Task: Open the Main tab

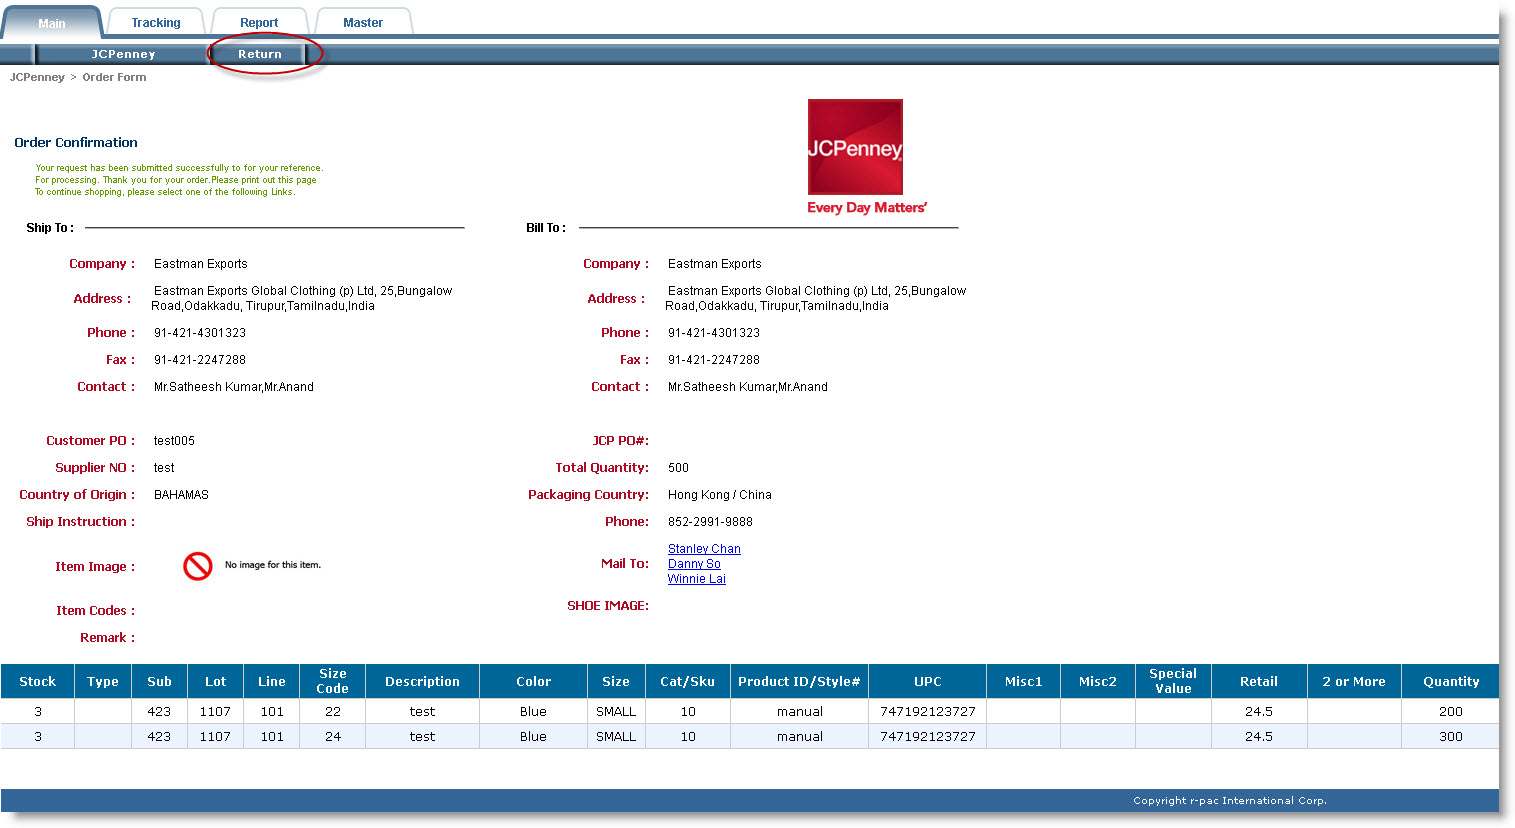Action: pos(52,23)
